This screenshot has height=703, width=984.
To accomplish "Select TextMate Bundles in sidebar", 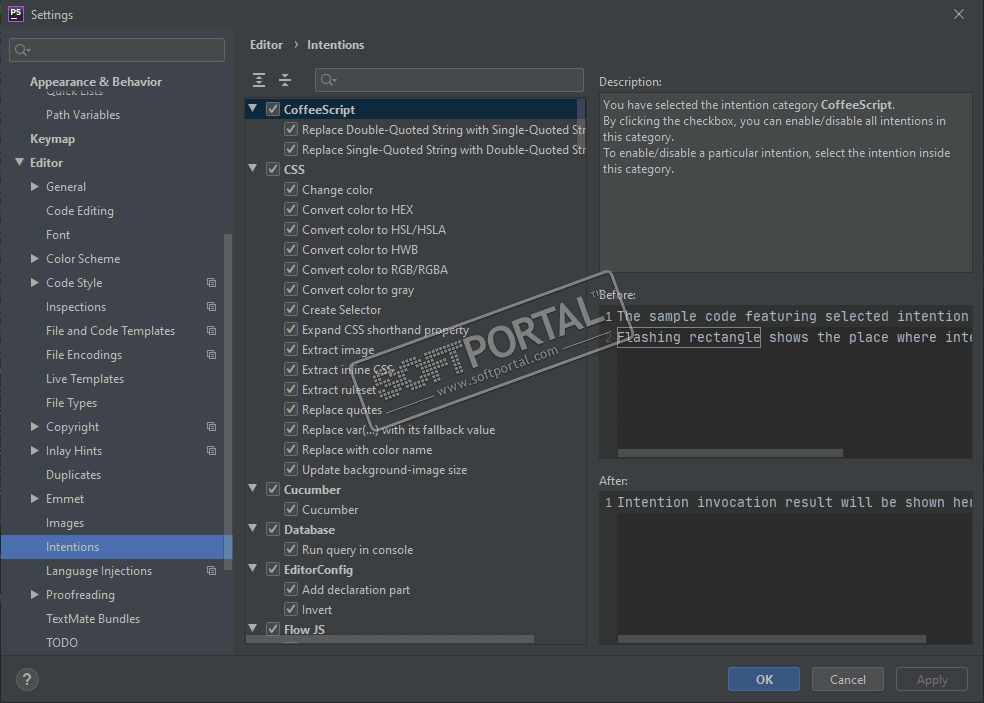I will click(x=93, y=619).
